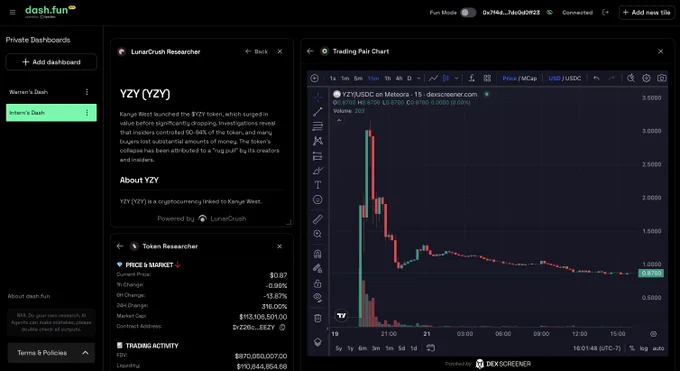Screen dimensions: 680x371
Task: Select the zoom in magnifier tool
Action: (x=318, y=234)
